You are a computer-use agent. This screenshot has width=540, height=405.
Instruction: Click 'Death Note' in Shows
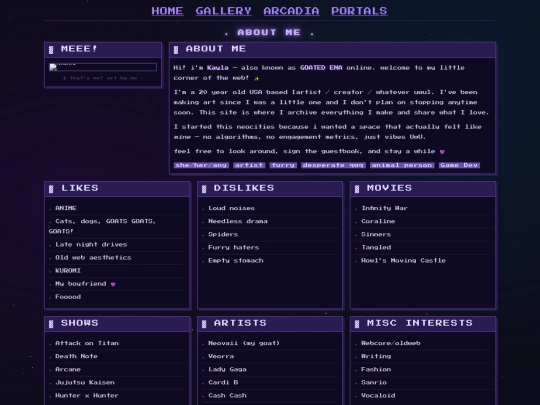(x=76, y=356)
